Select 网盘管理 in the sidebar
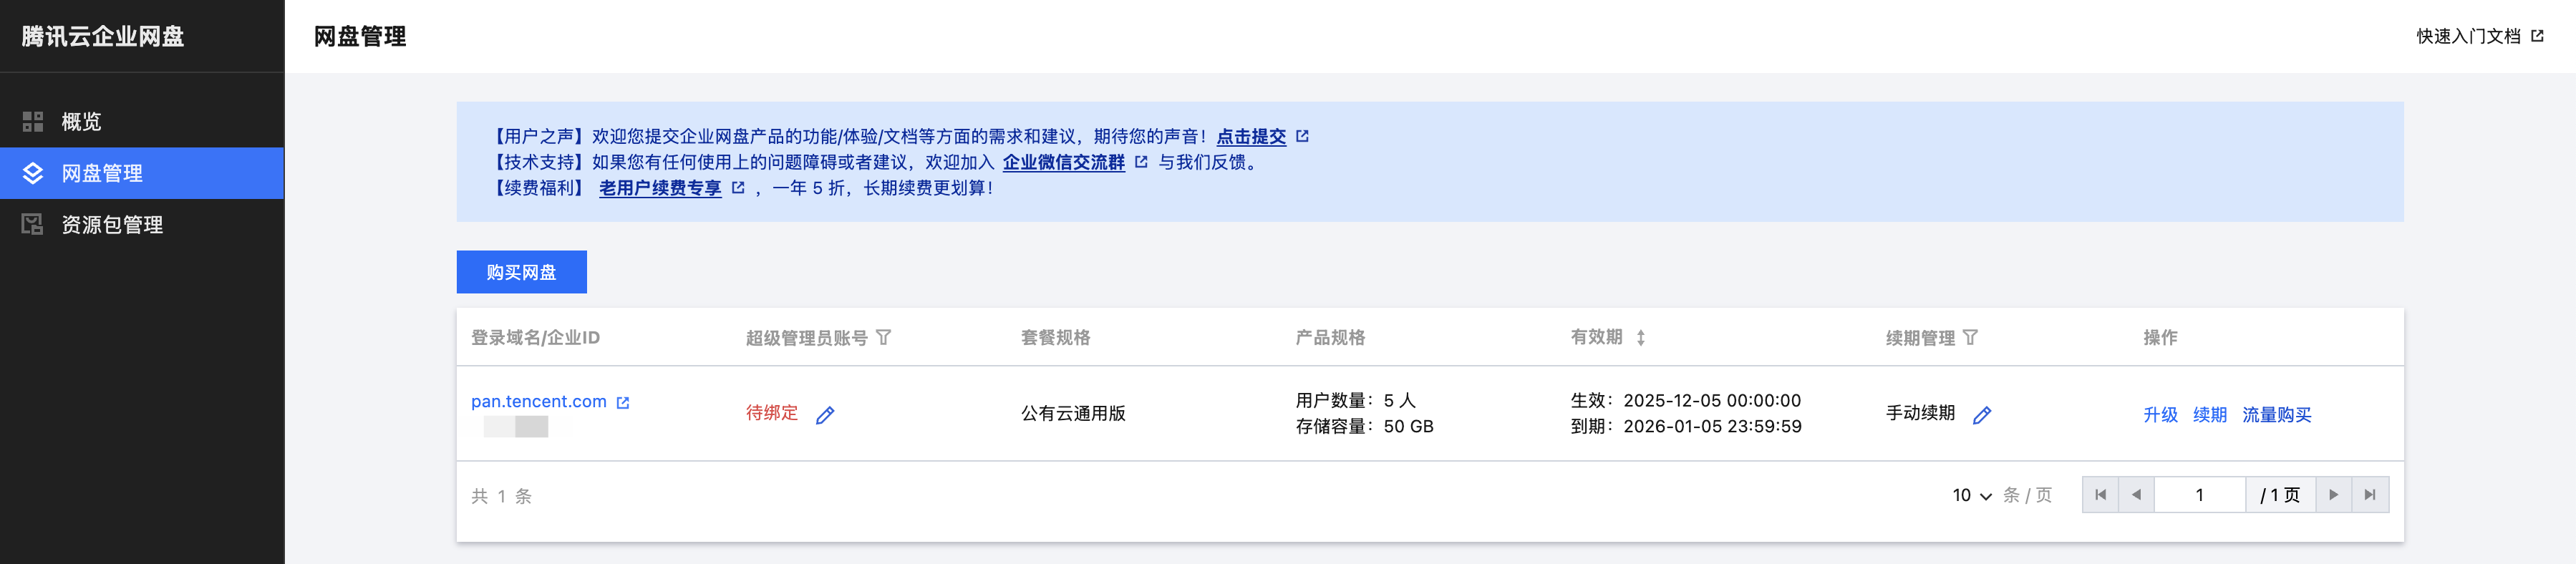 pyautogui.click(x=102, y=173)
